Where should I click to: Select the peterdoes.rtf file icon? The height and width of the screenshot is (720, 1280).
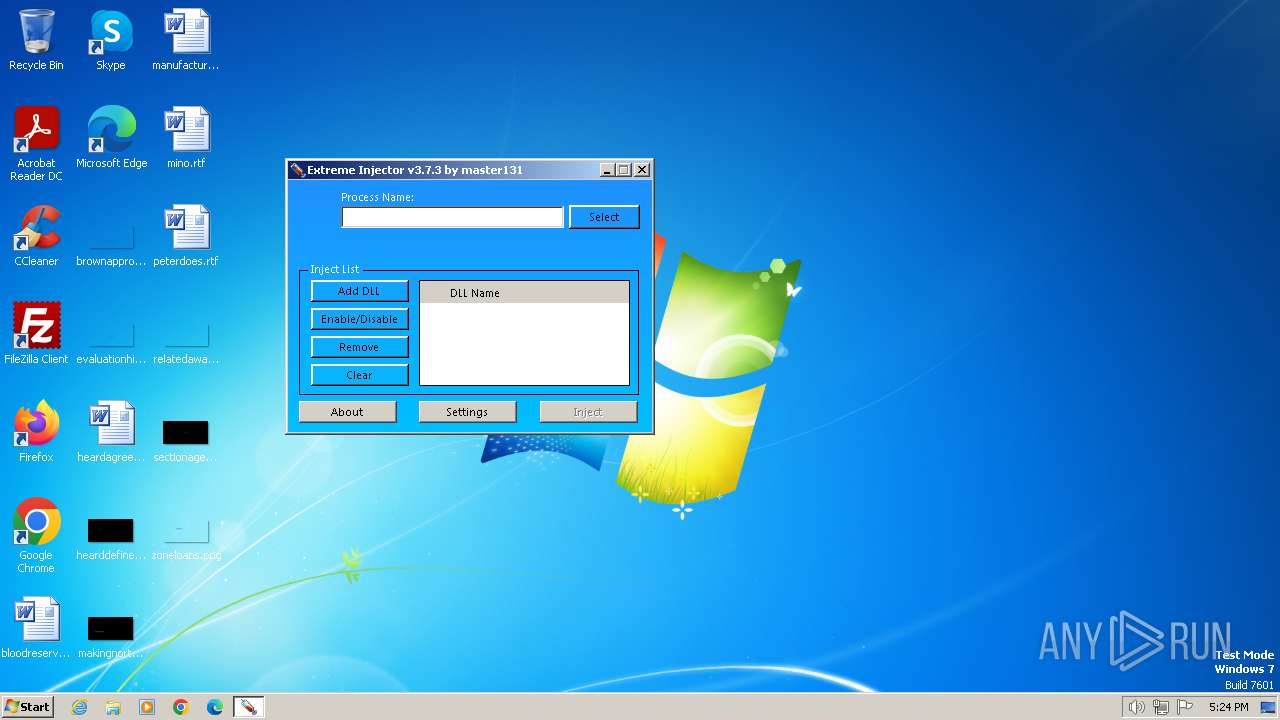[x=186, y=236]
